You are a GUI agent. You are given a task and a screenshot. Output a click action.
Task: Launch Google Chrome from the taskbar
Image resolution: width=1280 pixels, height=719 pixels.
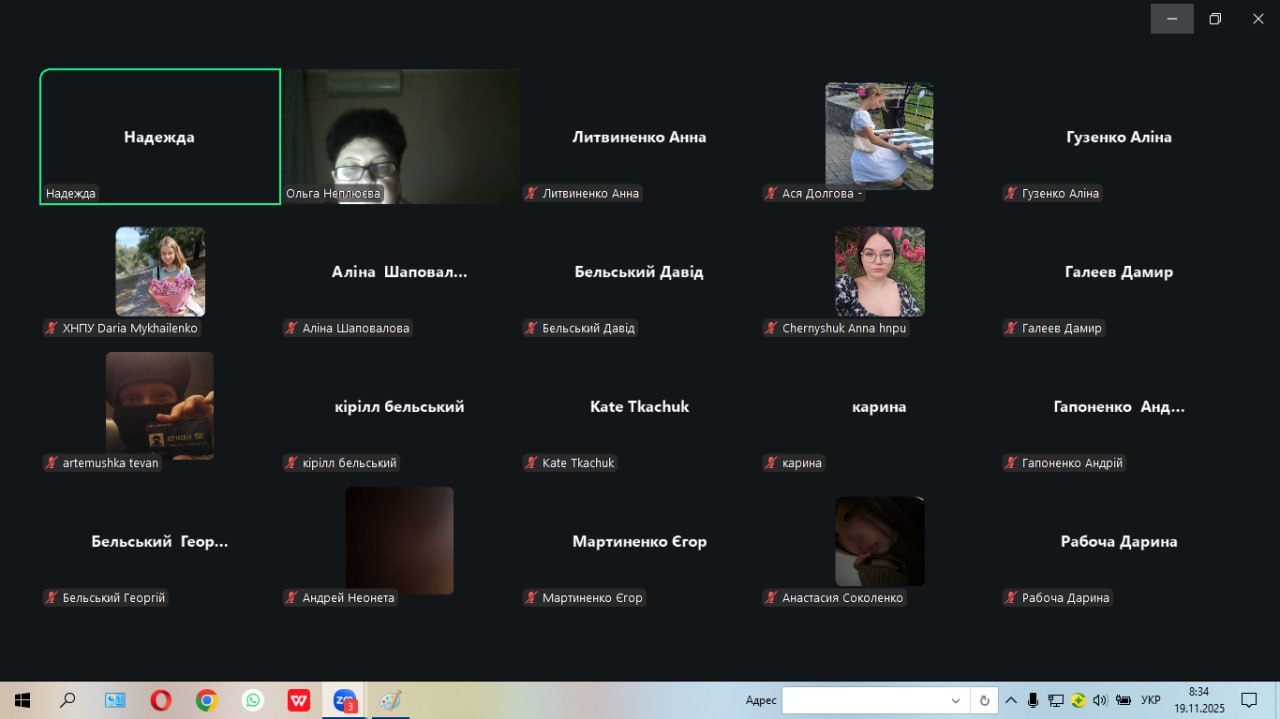click(x=206, y=700)
